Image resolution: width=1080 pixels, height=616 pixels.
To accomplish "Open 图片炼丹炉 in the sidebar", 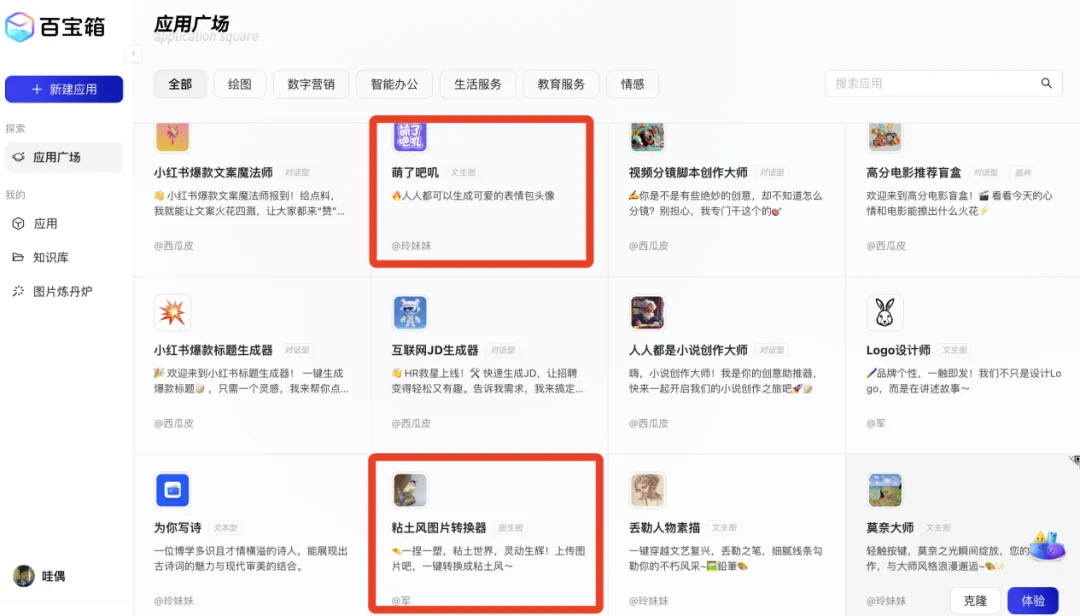I will 64,291.
